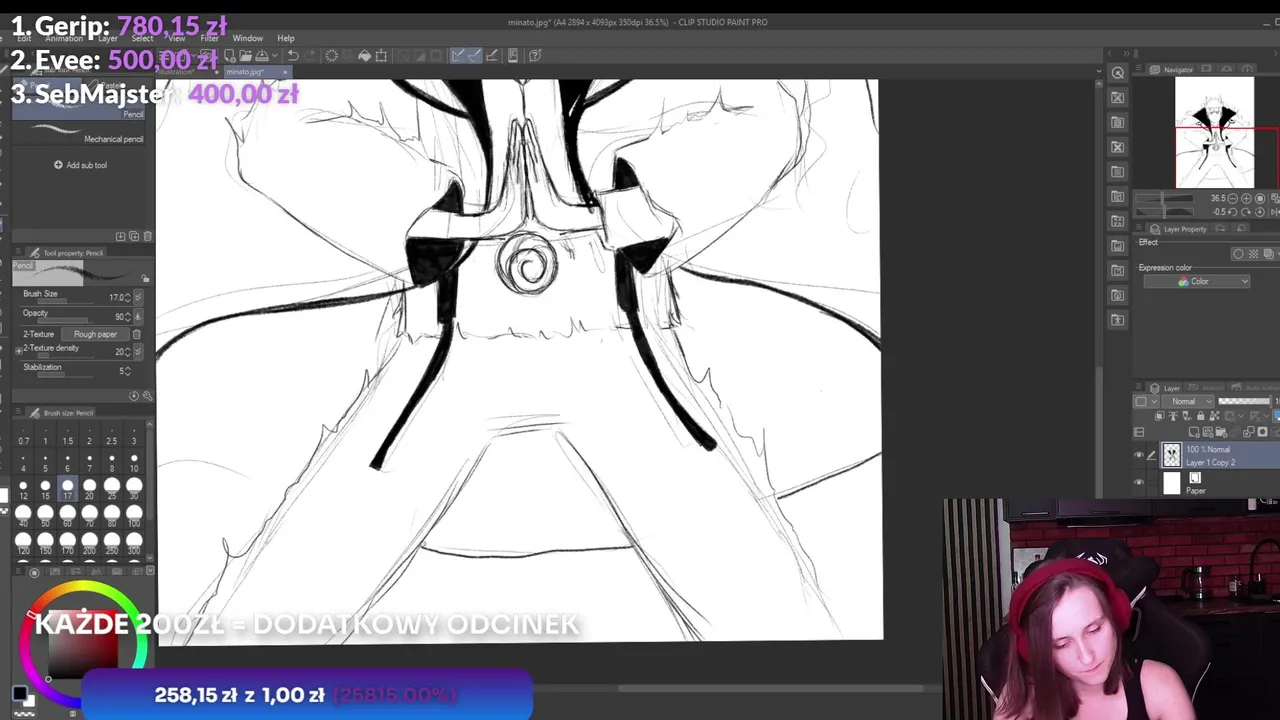Click the Clear layer spinner icon

pyautogui.click(x=332, y=56)
